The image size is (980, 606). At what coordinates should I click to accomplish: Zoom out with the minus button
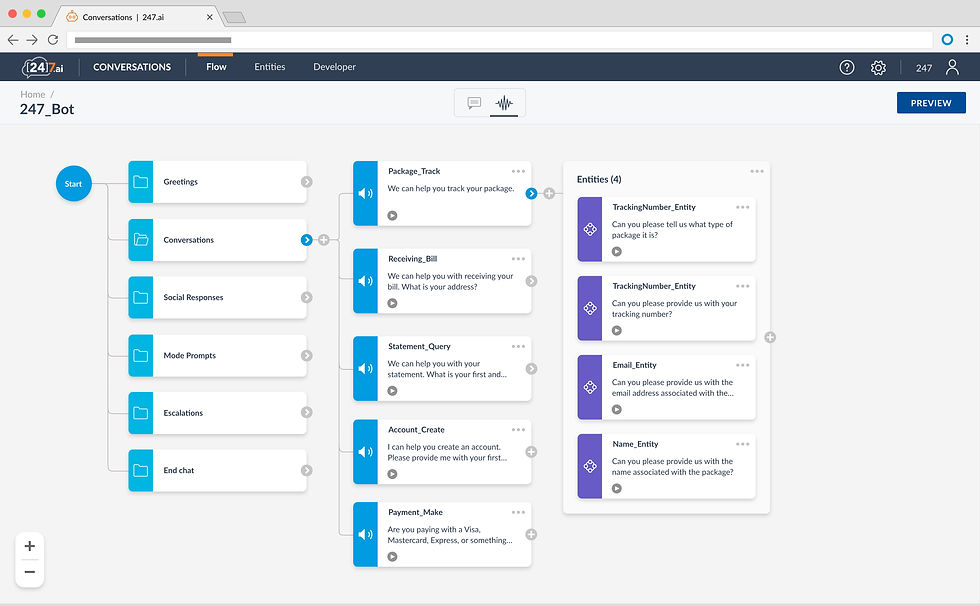click(x=29, y=572)
